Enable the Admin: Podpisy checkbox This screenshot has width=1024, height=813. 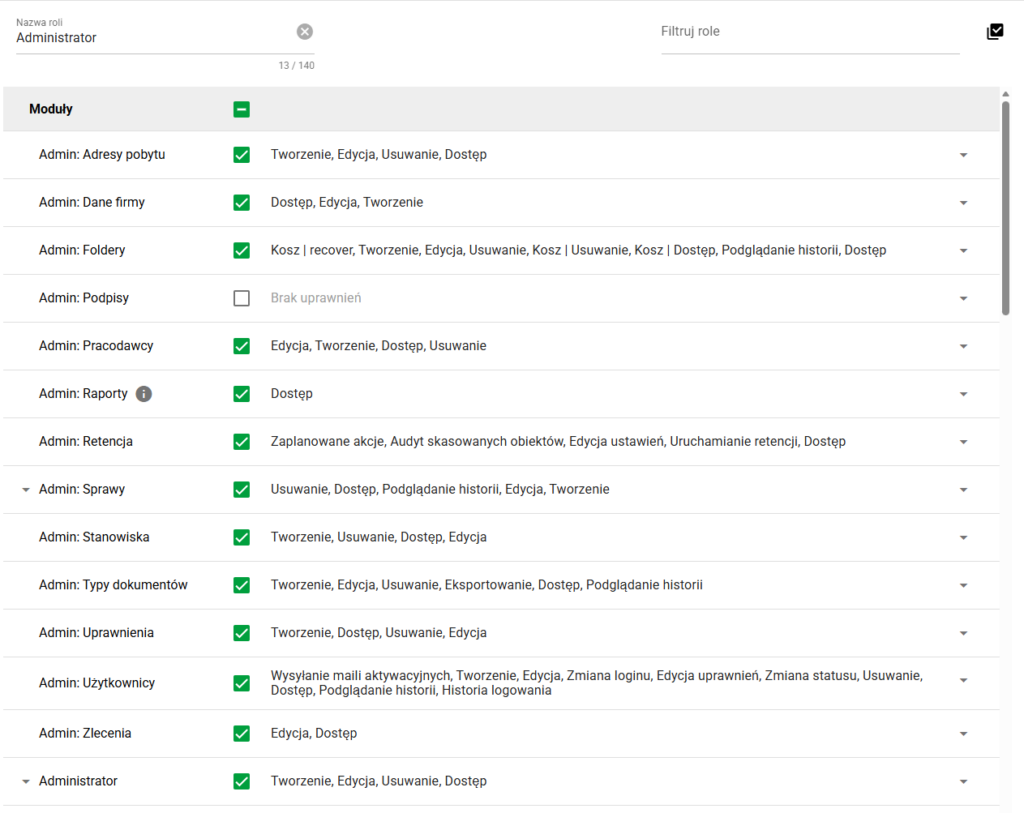tap(242, 298)
